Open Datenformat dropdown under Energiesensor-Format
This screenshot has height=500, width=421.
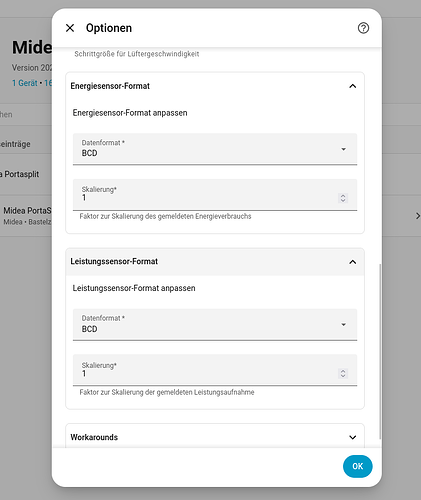tap(215, 149)
